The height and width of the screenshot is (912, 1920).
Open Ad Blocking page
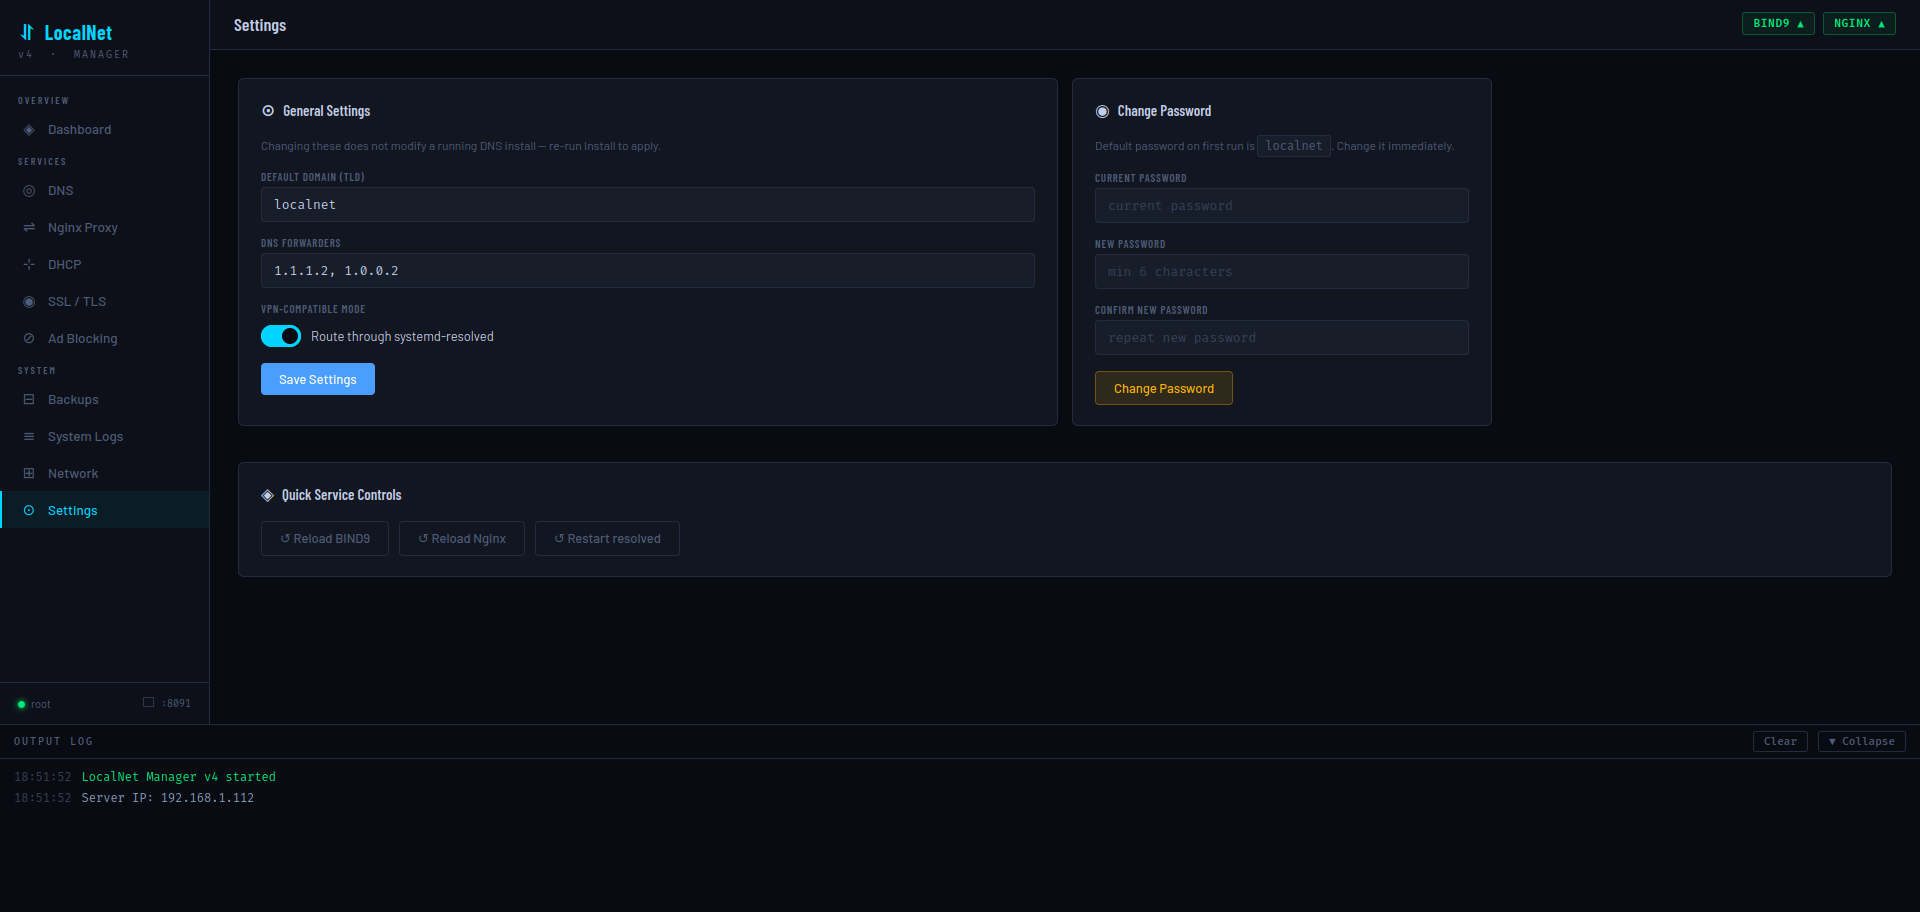[x=105, y=339]
